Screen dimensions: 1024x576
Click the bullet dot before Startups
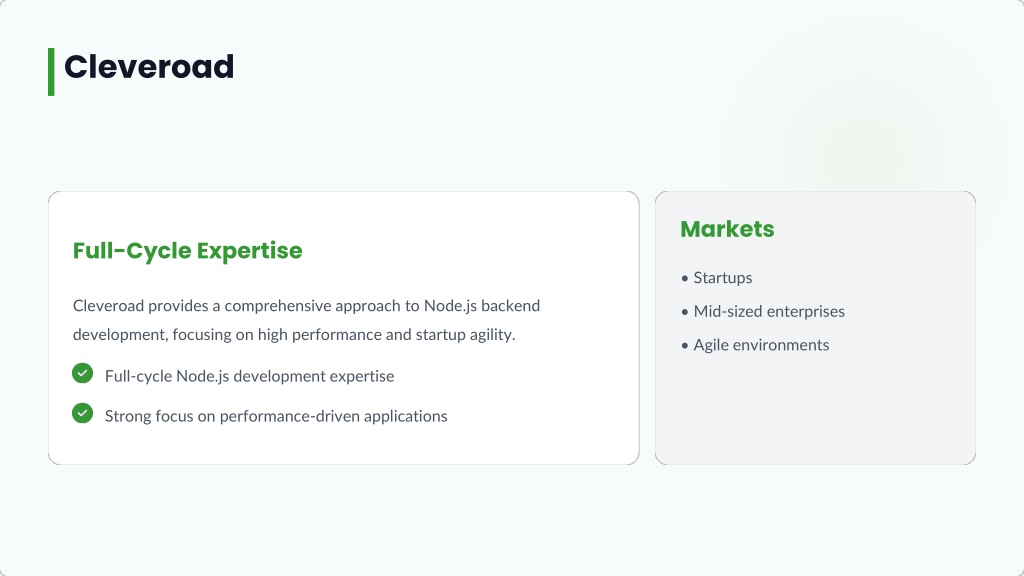[x=685, y=278]
